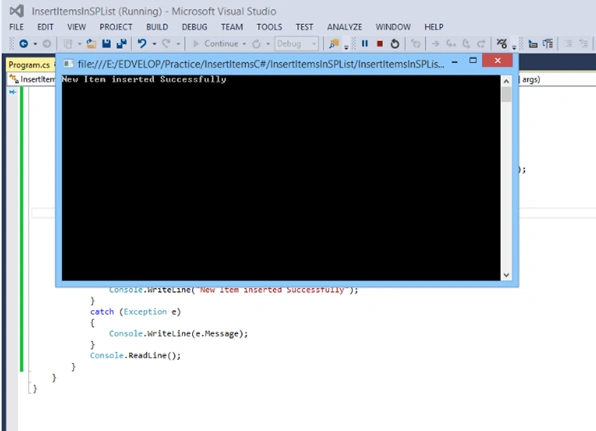
Task: Open the BUILD menu
Action: (x=157, y=27)
